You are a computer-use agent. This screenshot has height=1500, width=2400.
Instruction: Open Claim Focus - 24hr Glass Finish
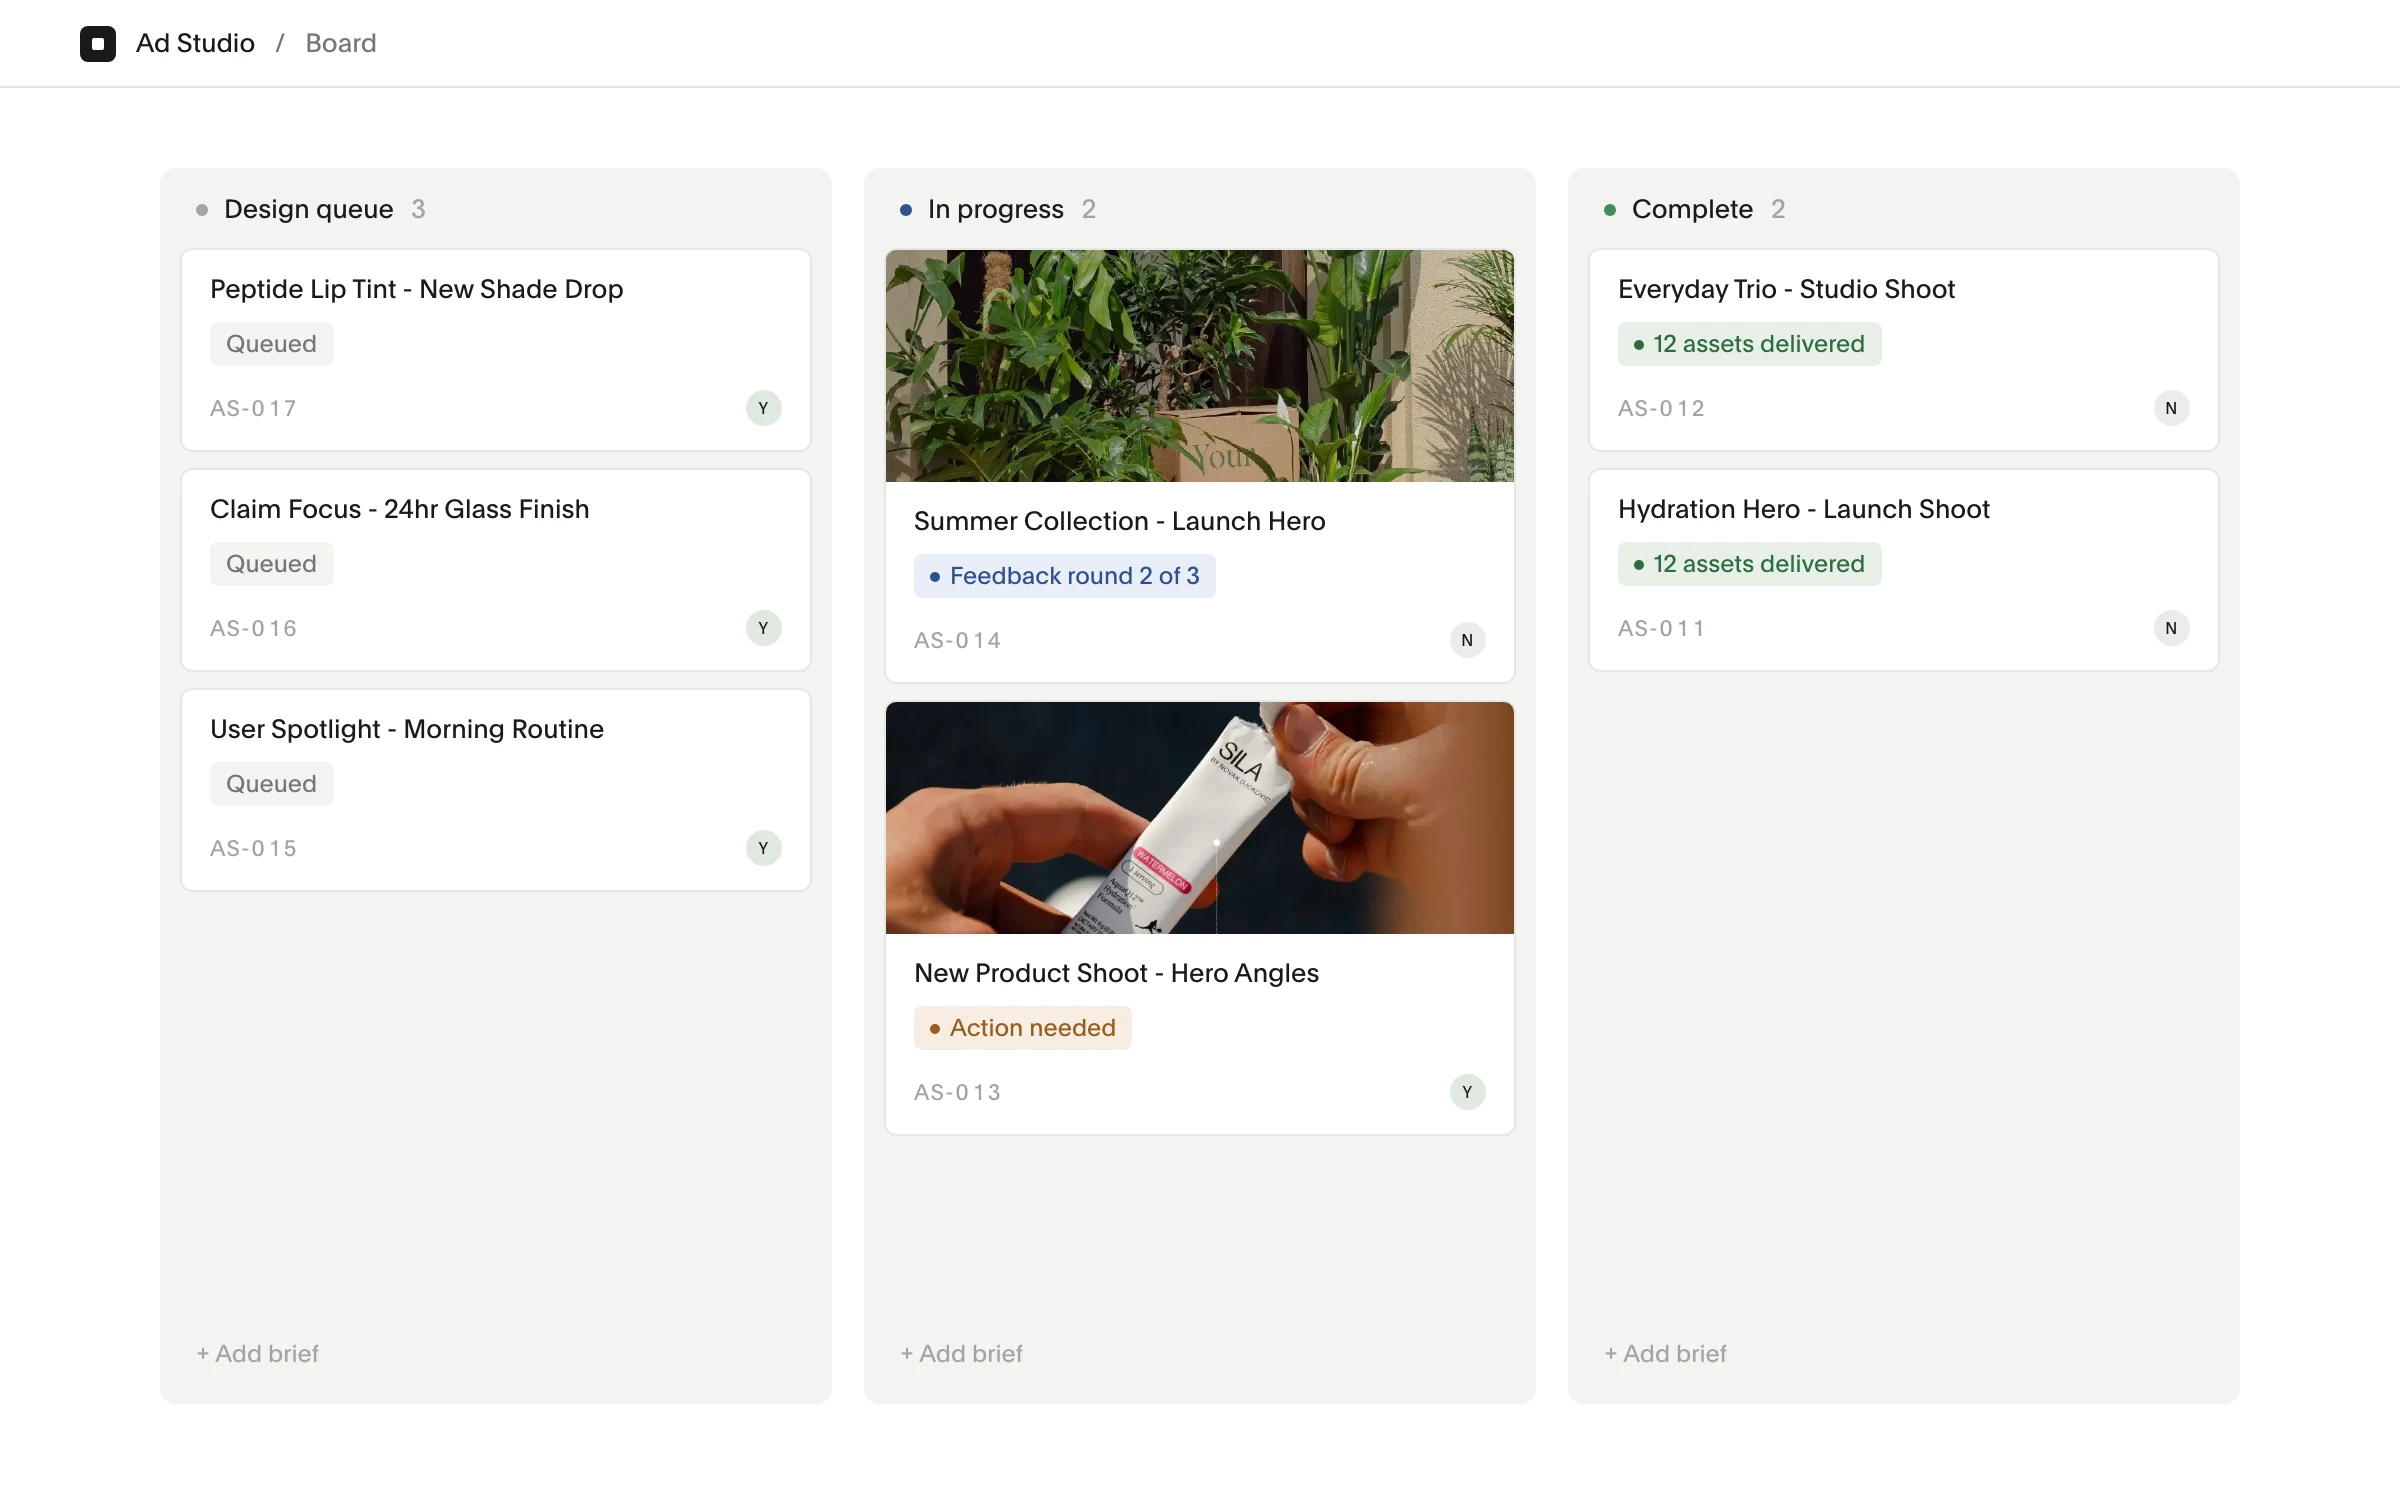pos(400,509)
